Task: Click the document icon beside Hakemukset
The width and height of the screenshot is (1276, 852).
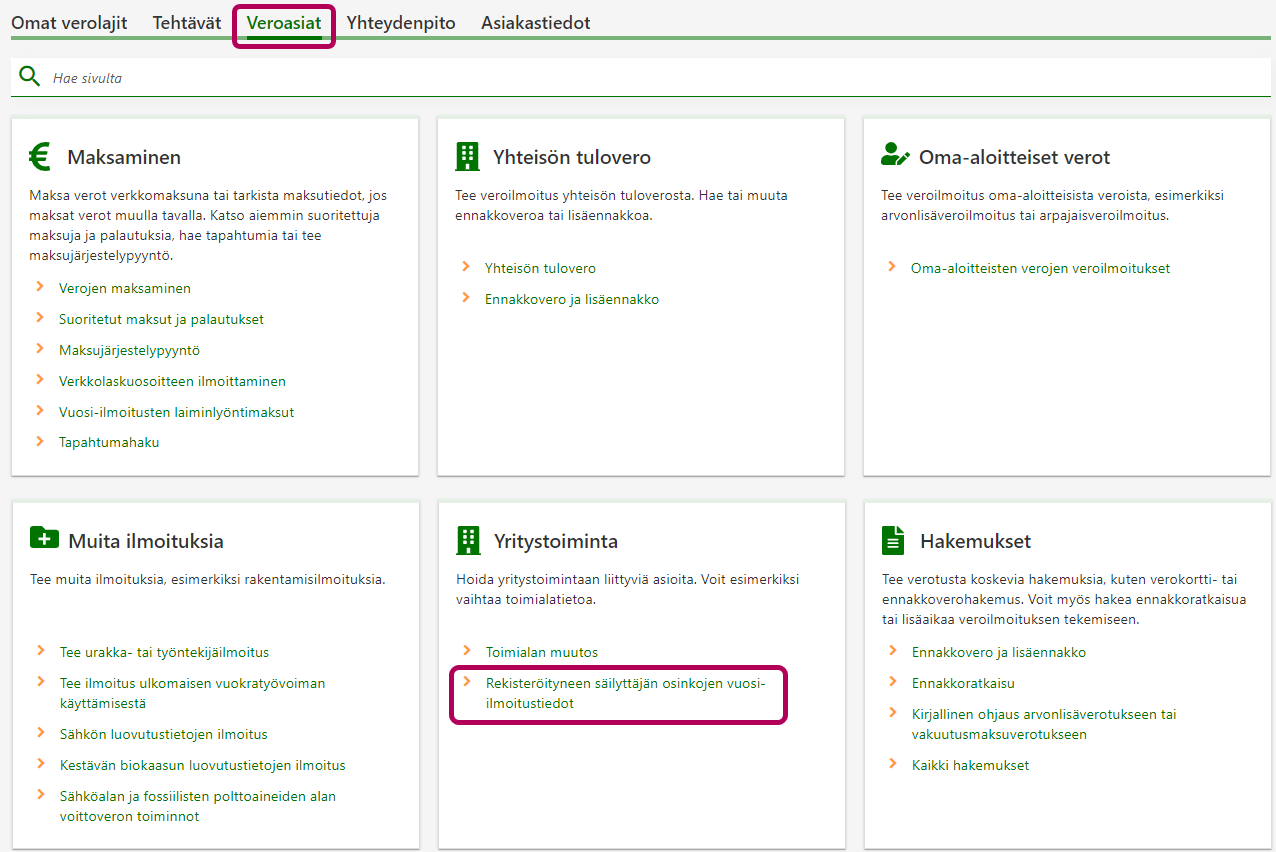Action: (892, 540)
